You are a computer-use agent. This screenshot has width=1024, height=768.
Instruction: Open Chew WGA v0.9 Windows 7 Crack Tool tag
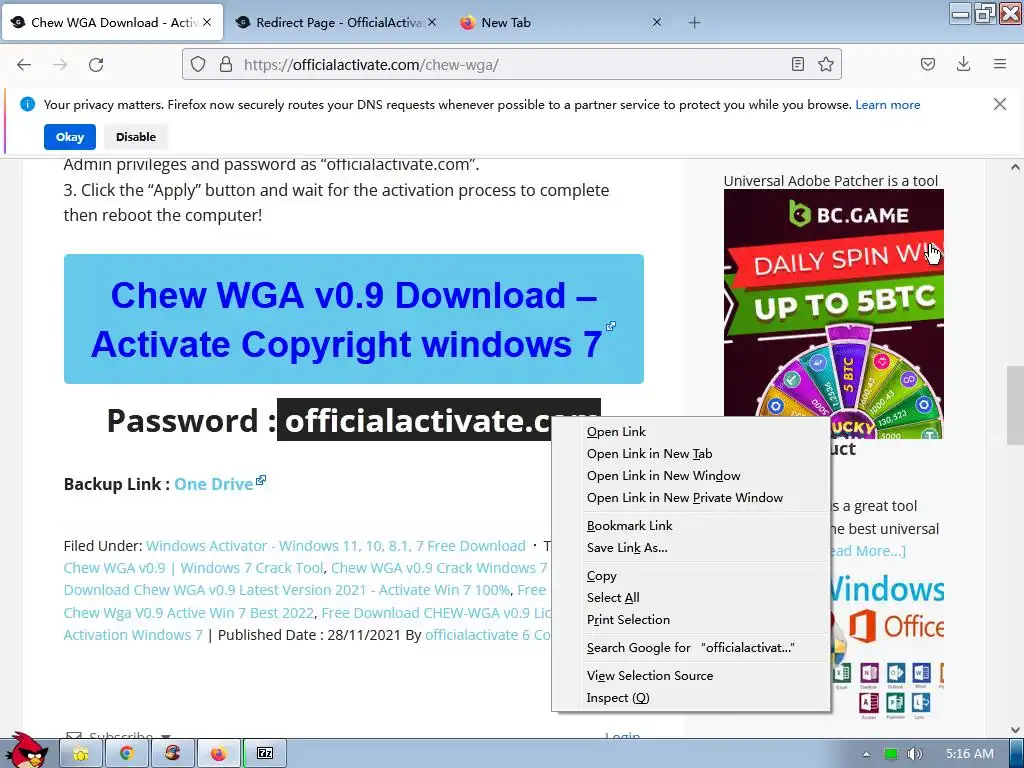(x=193, y=568)
